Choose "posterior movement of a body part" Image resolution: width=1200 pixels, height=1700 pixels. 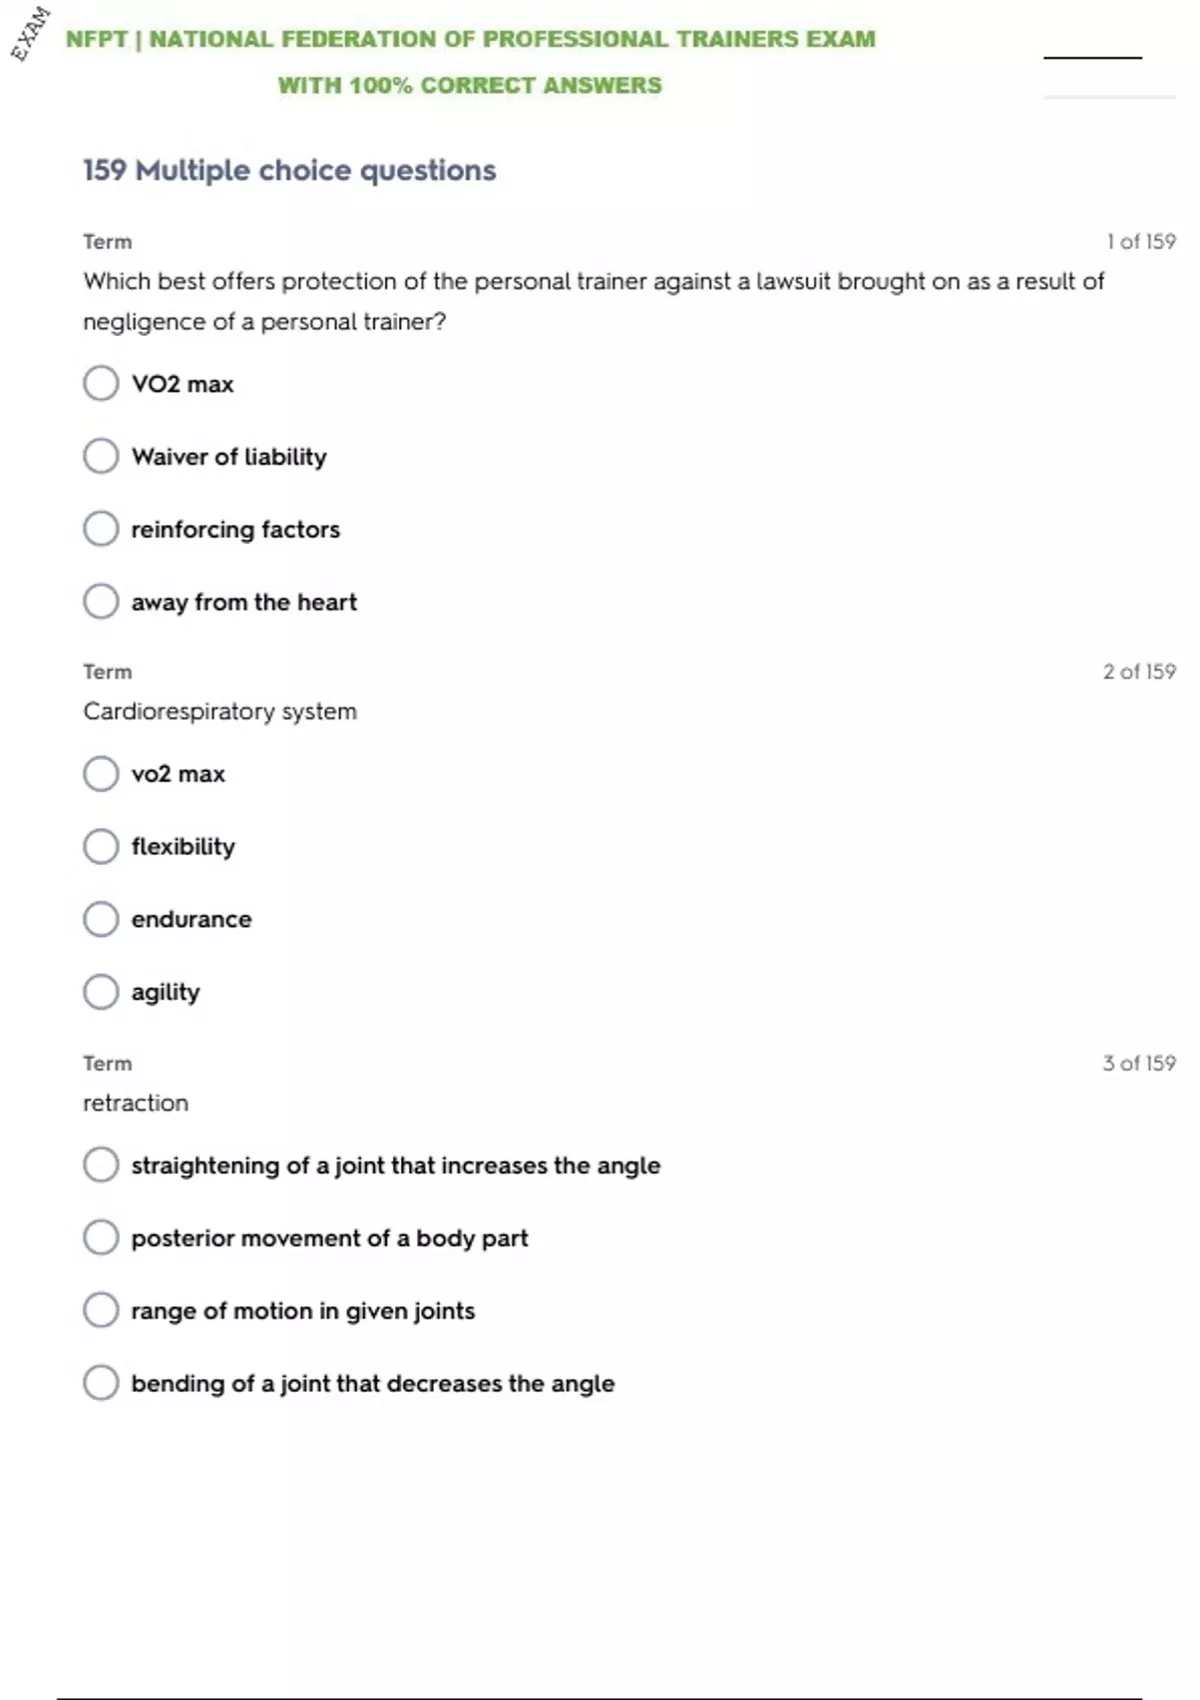(101, 1238)
